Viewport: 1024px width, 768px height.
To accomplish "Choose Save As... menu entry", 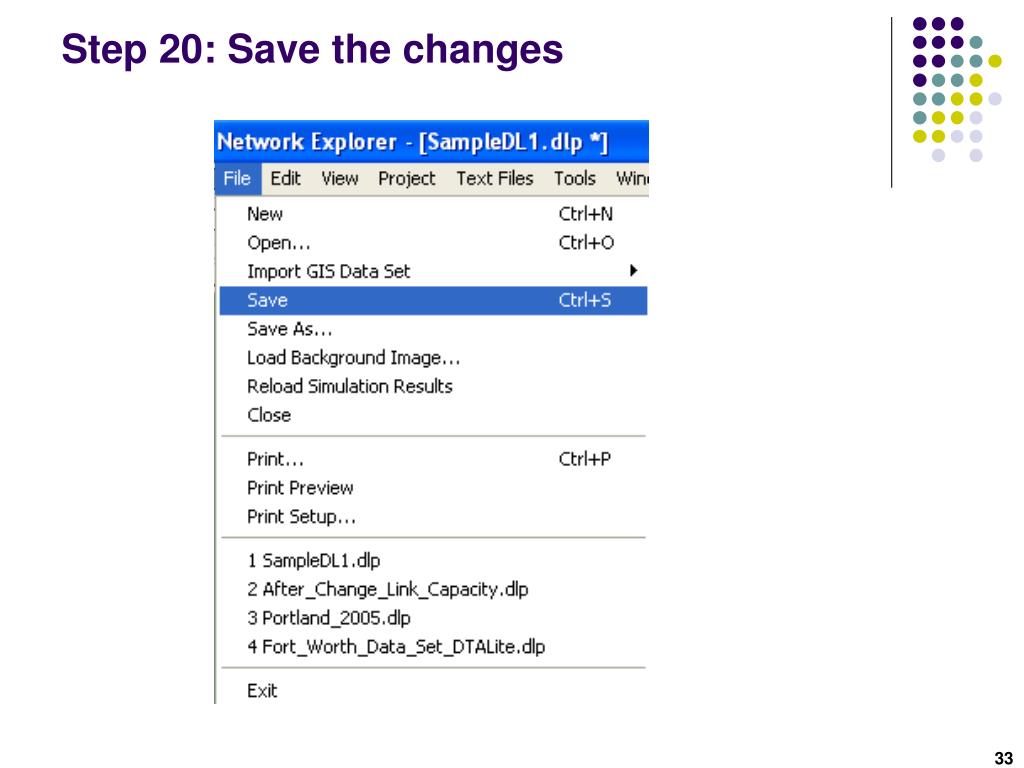I will [433, 329].
